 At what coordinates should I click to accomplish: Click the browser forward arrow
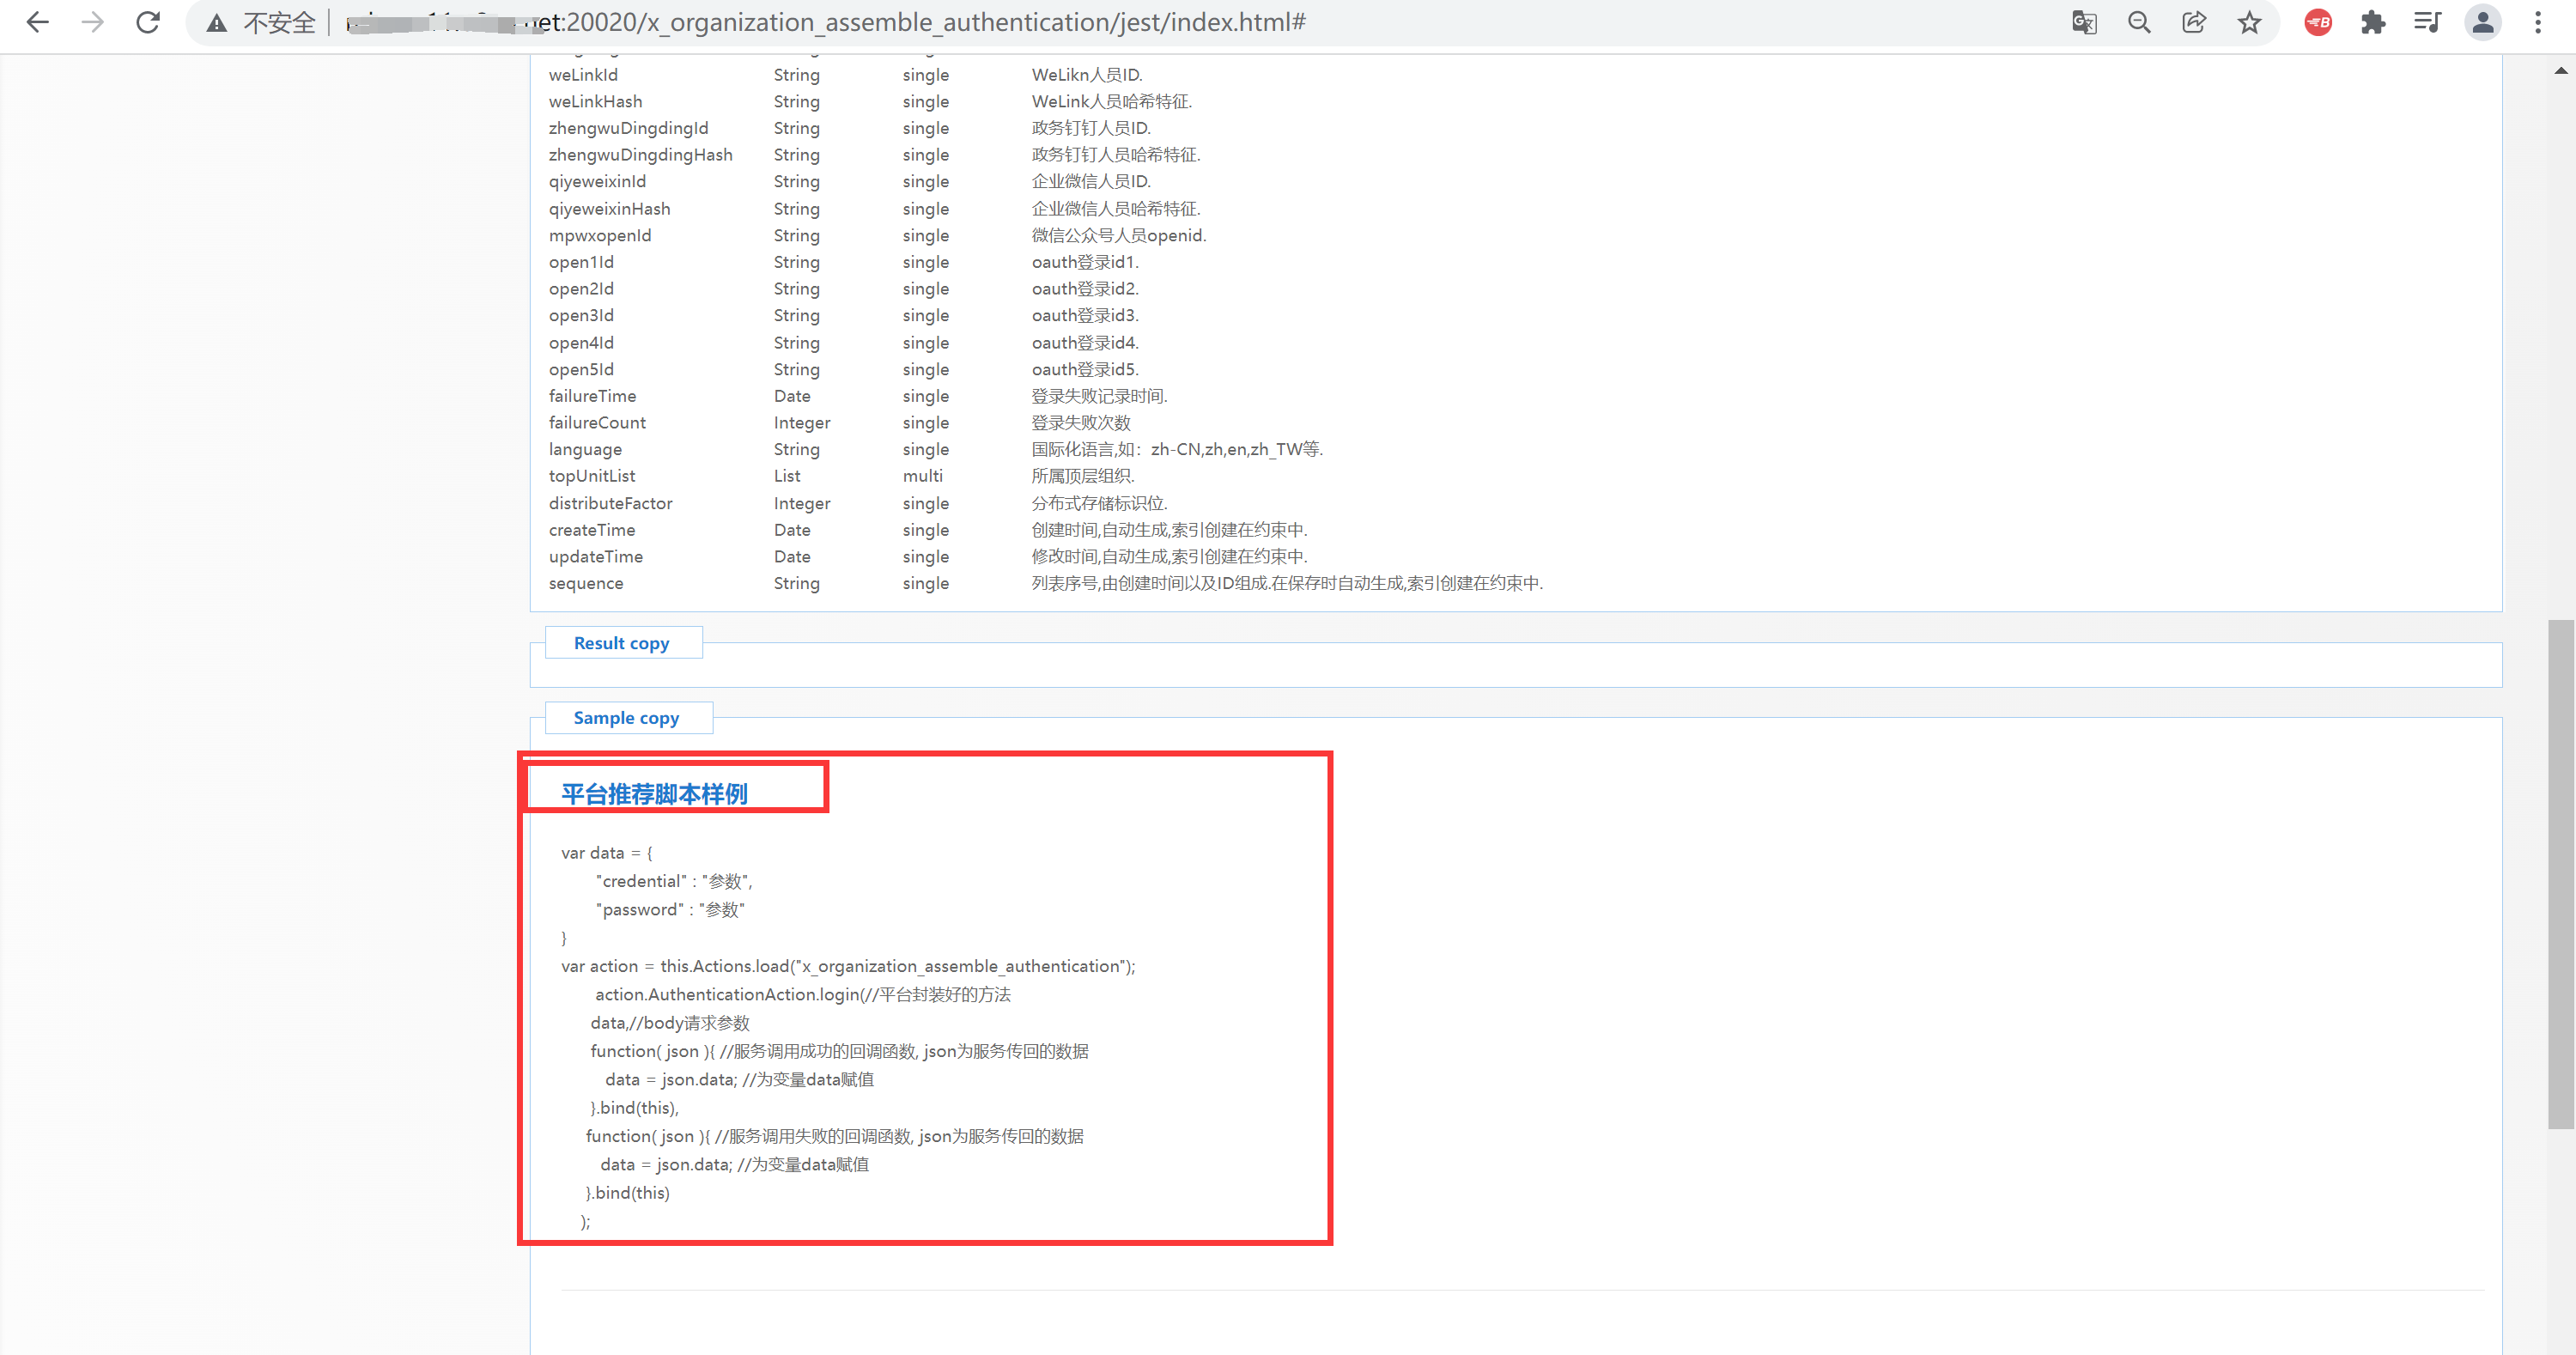93,22
